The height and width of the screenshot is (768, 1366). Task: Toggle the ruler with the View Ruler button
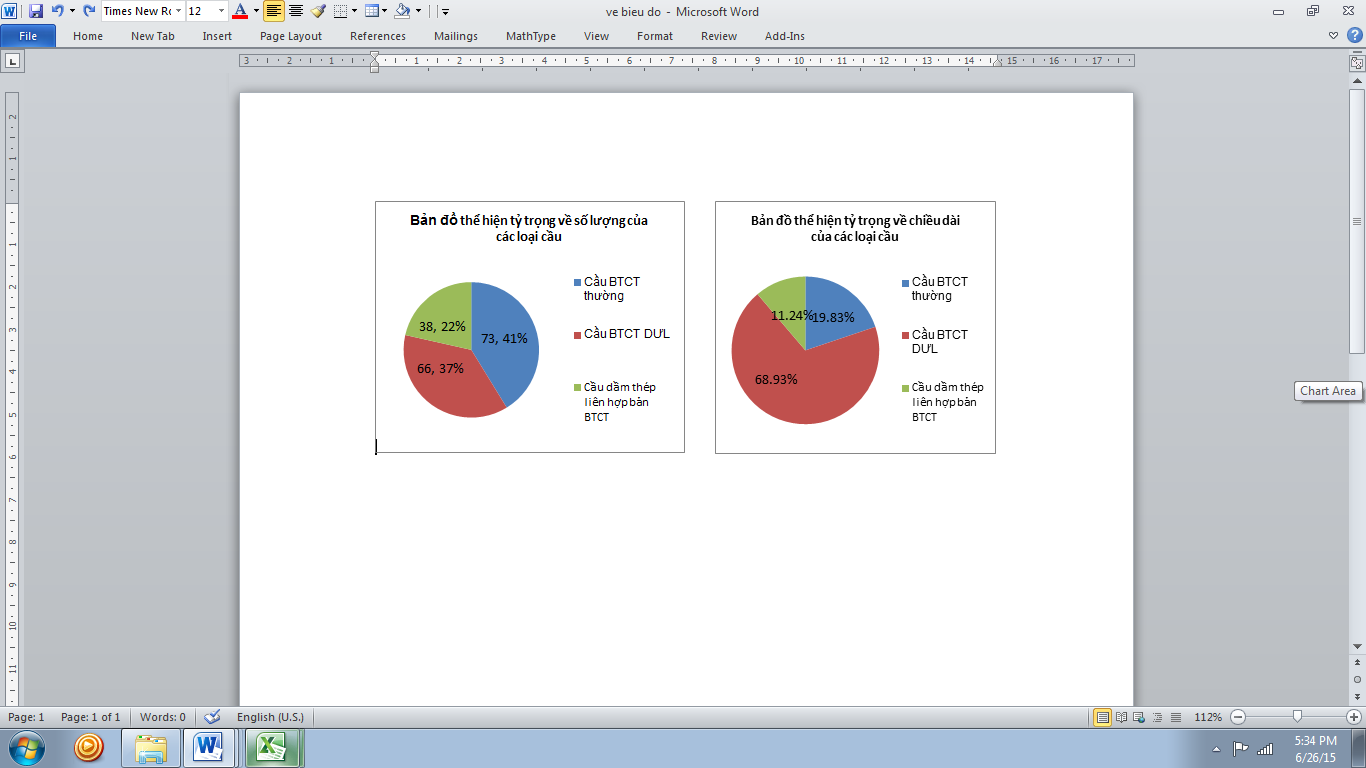1357,62
